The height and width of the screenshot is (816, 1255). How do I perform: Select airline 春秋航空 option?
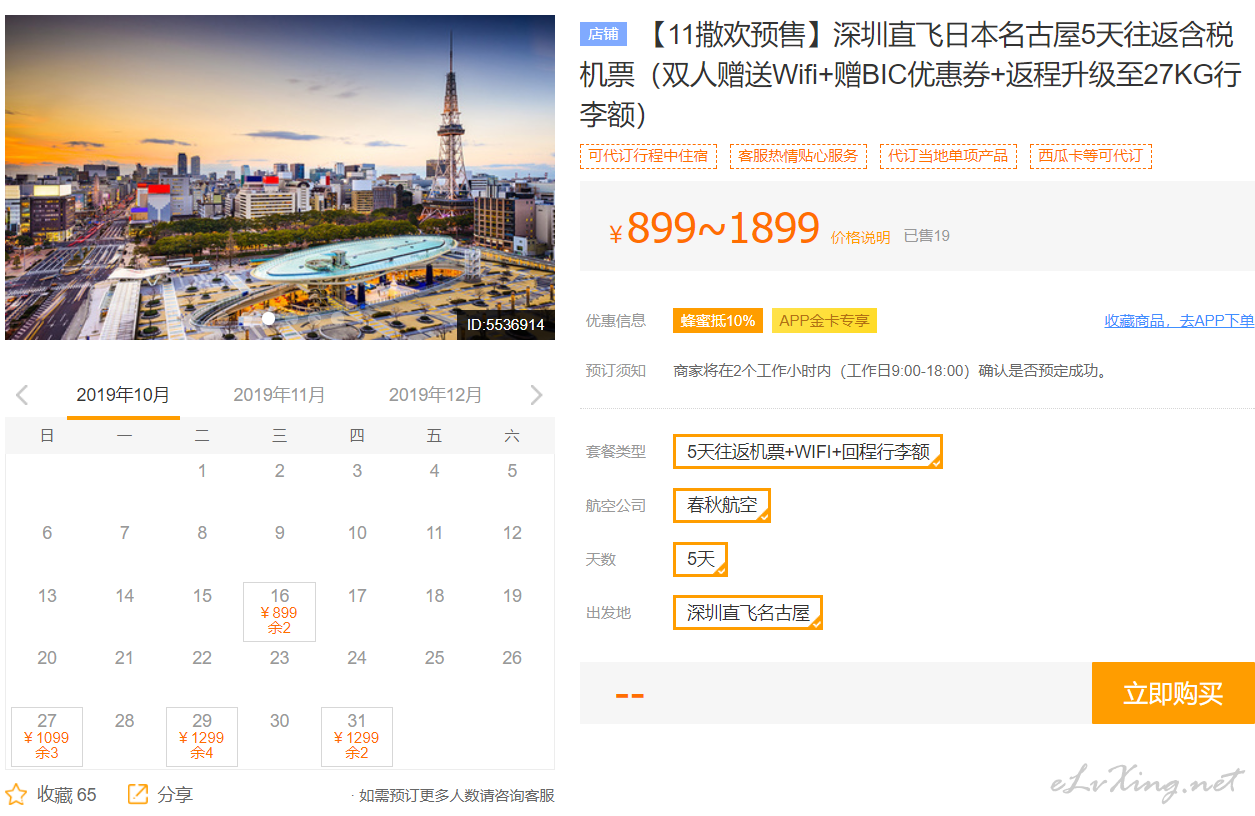tap(722, 505)
